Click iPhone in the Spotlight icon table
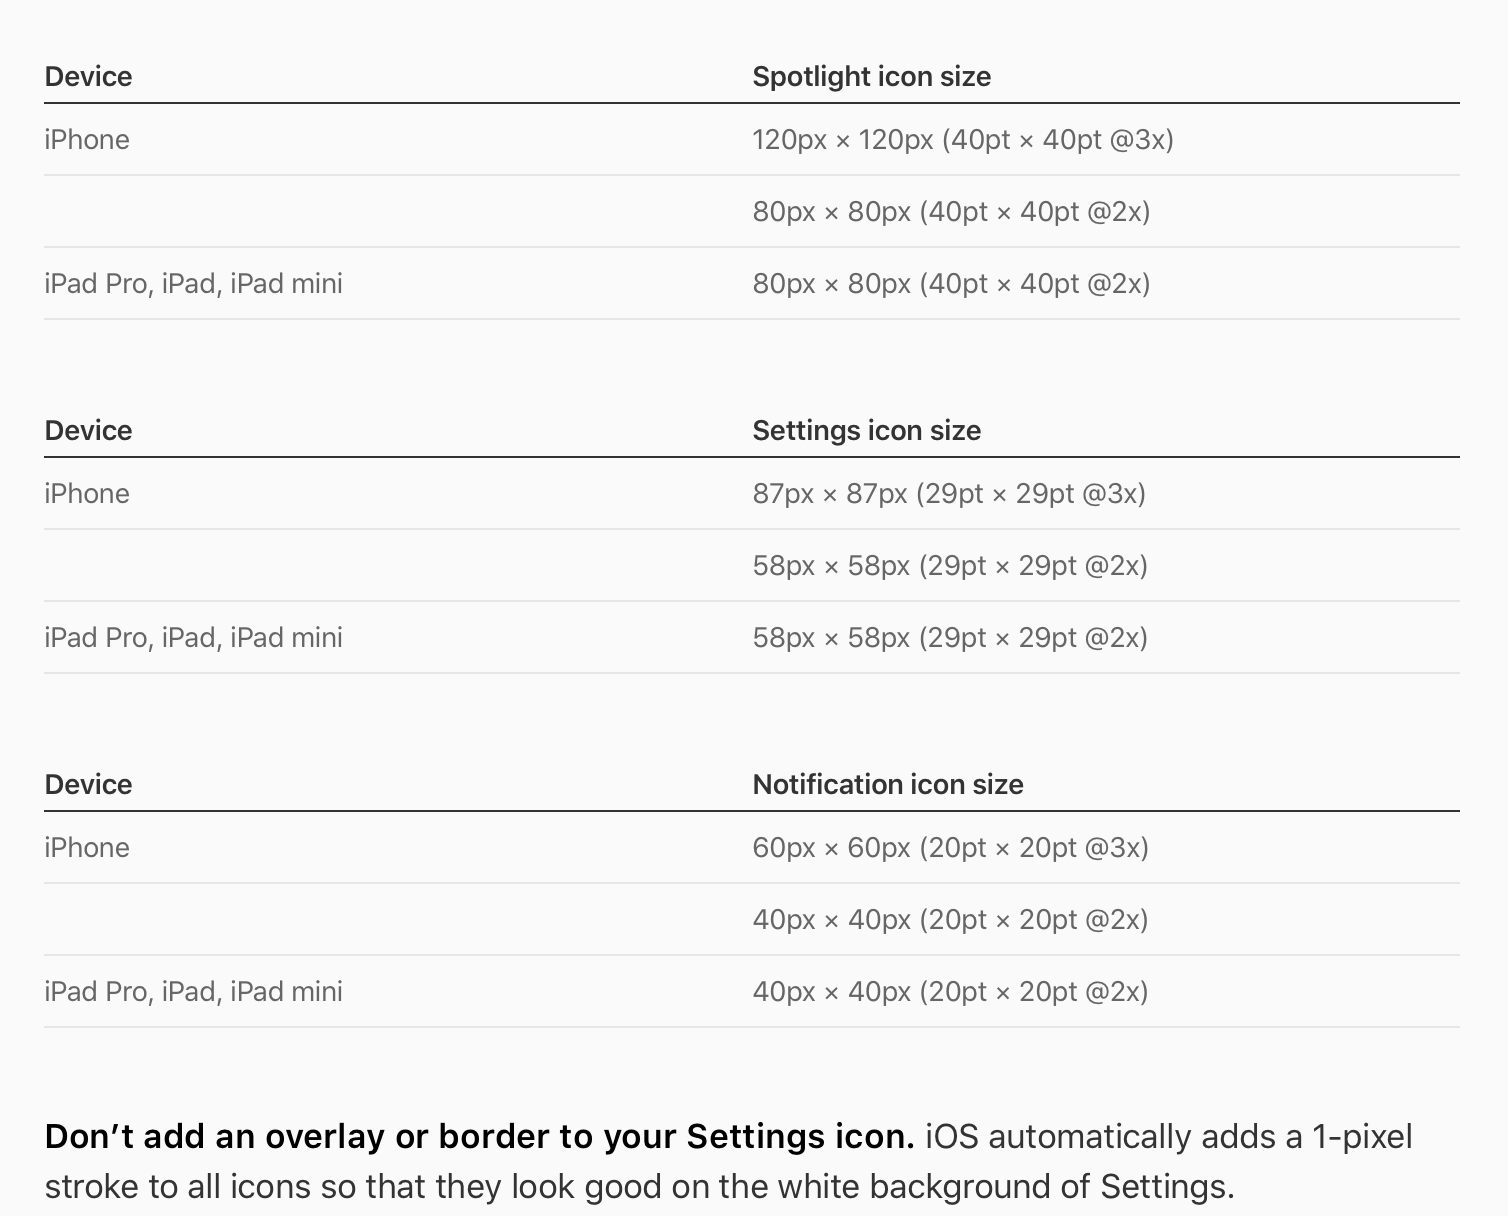The width and height of the screenshot is (1508, 1216). pos(87,140)
